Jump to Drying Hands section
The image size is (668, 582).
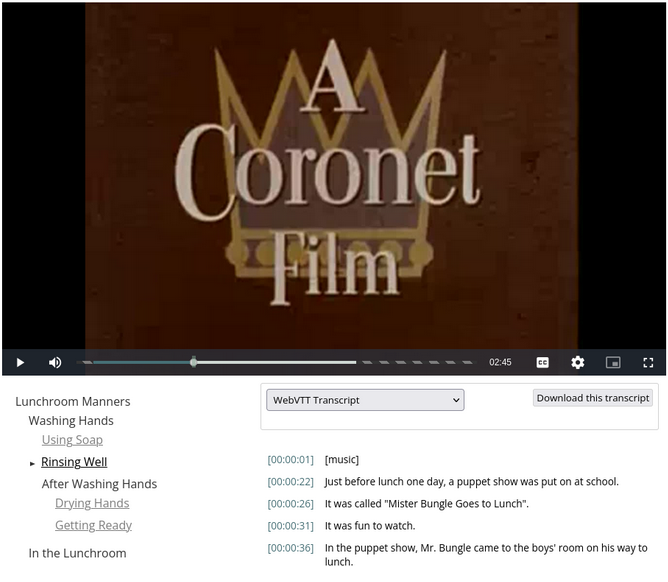click(x=92, y=503)
